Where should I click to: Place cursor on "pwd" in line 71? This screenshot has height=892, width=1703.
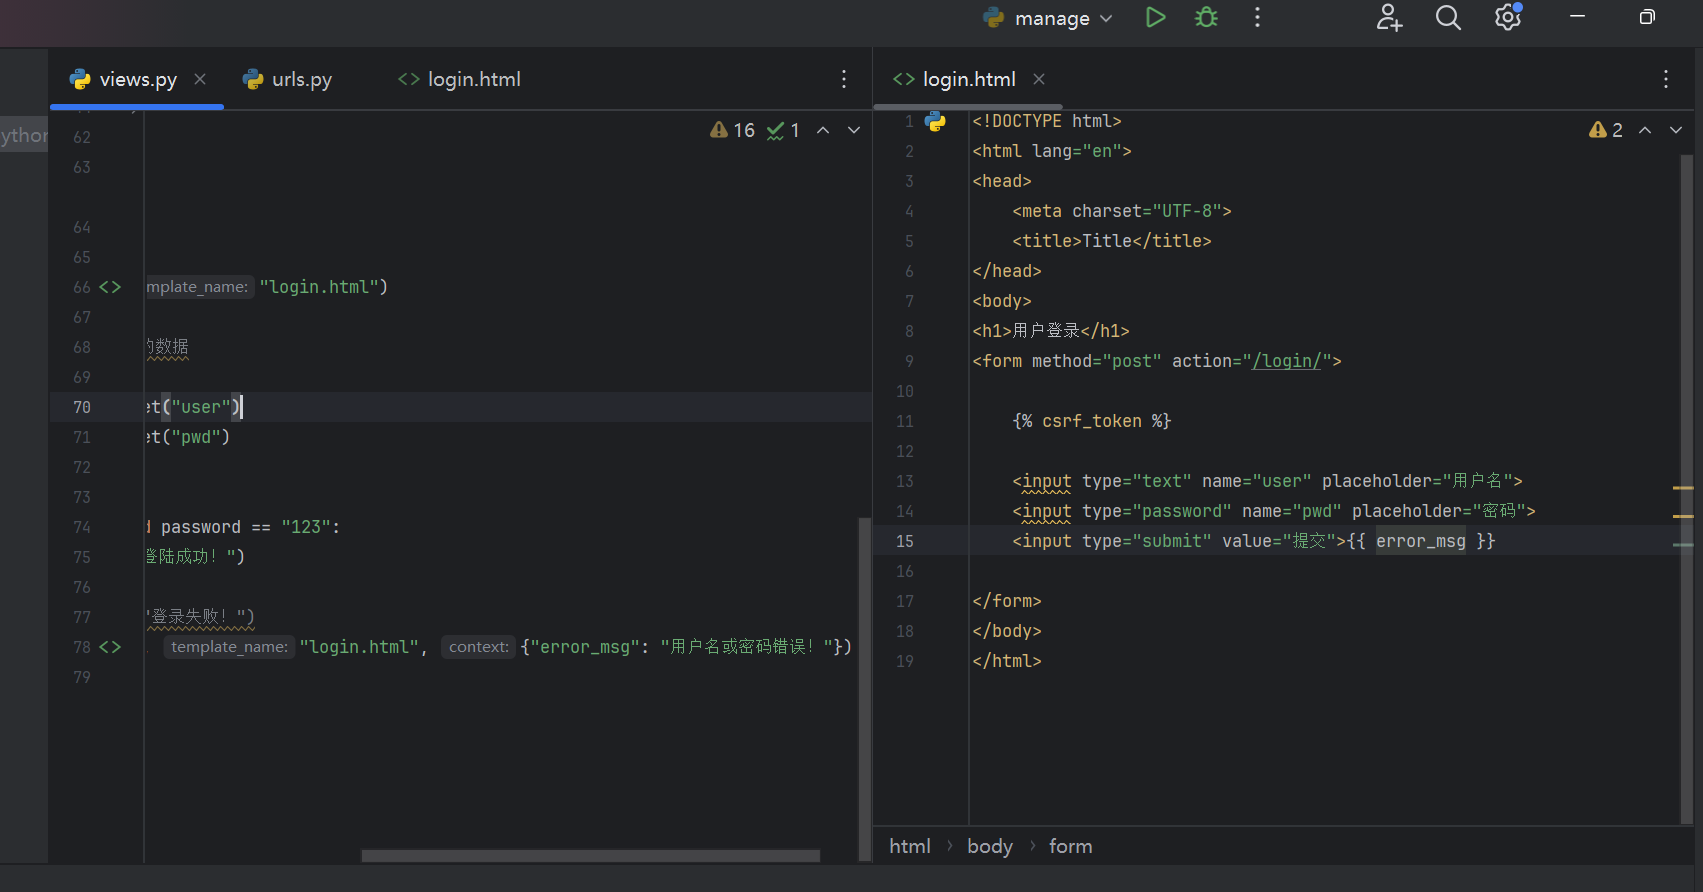click(196, 437)
